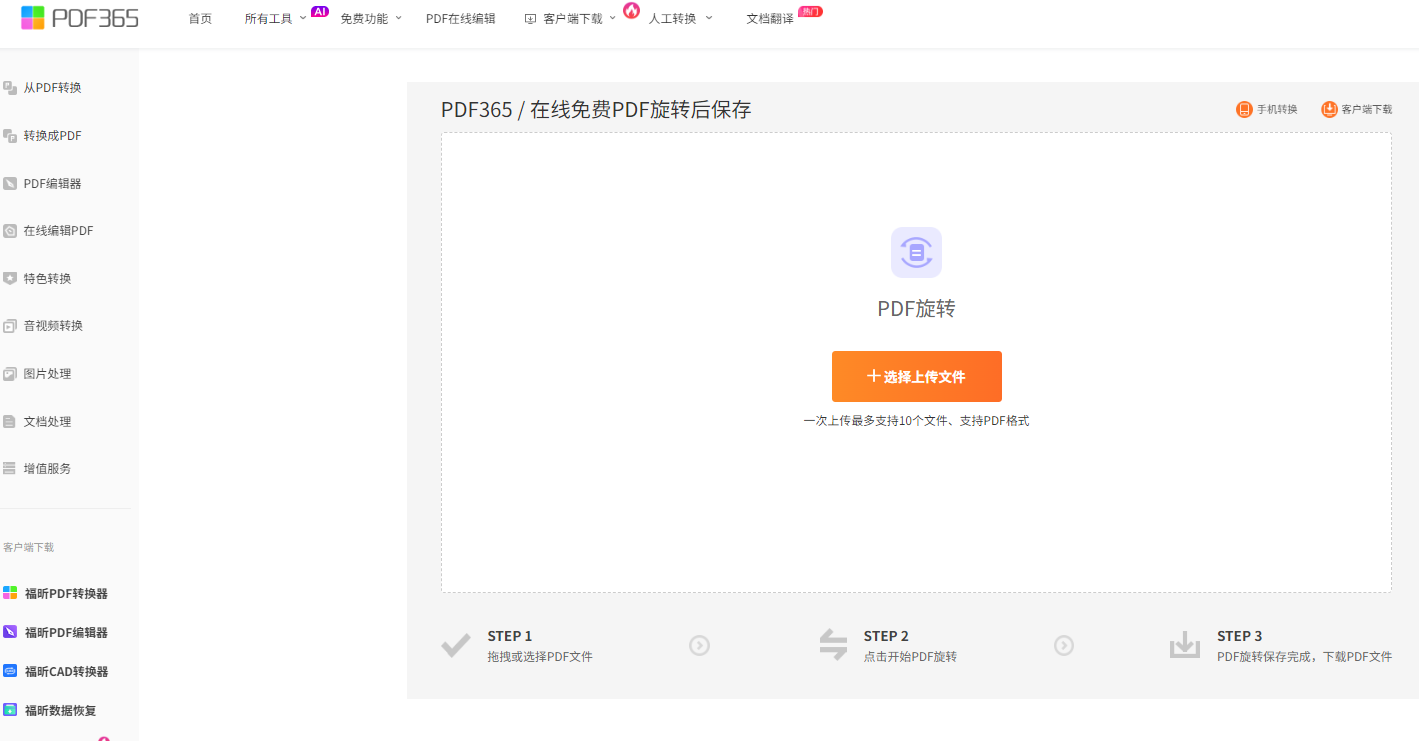Click the PDF rotate icon in upload area
This screenshot has height=741, width=1419.
(916, 252)
